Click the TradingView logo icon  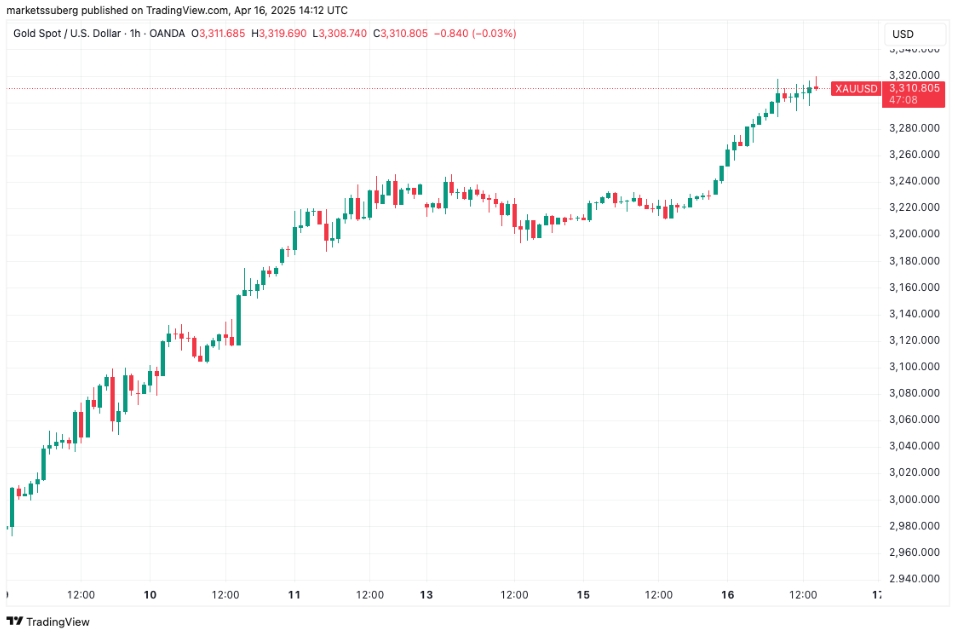click(x=15, y=621)
